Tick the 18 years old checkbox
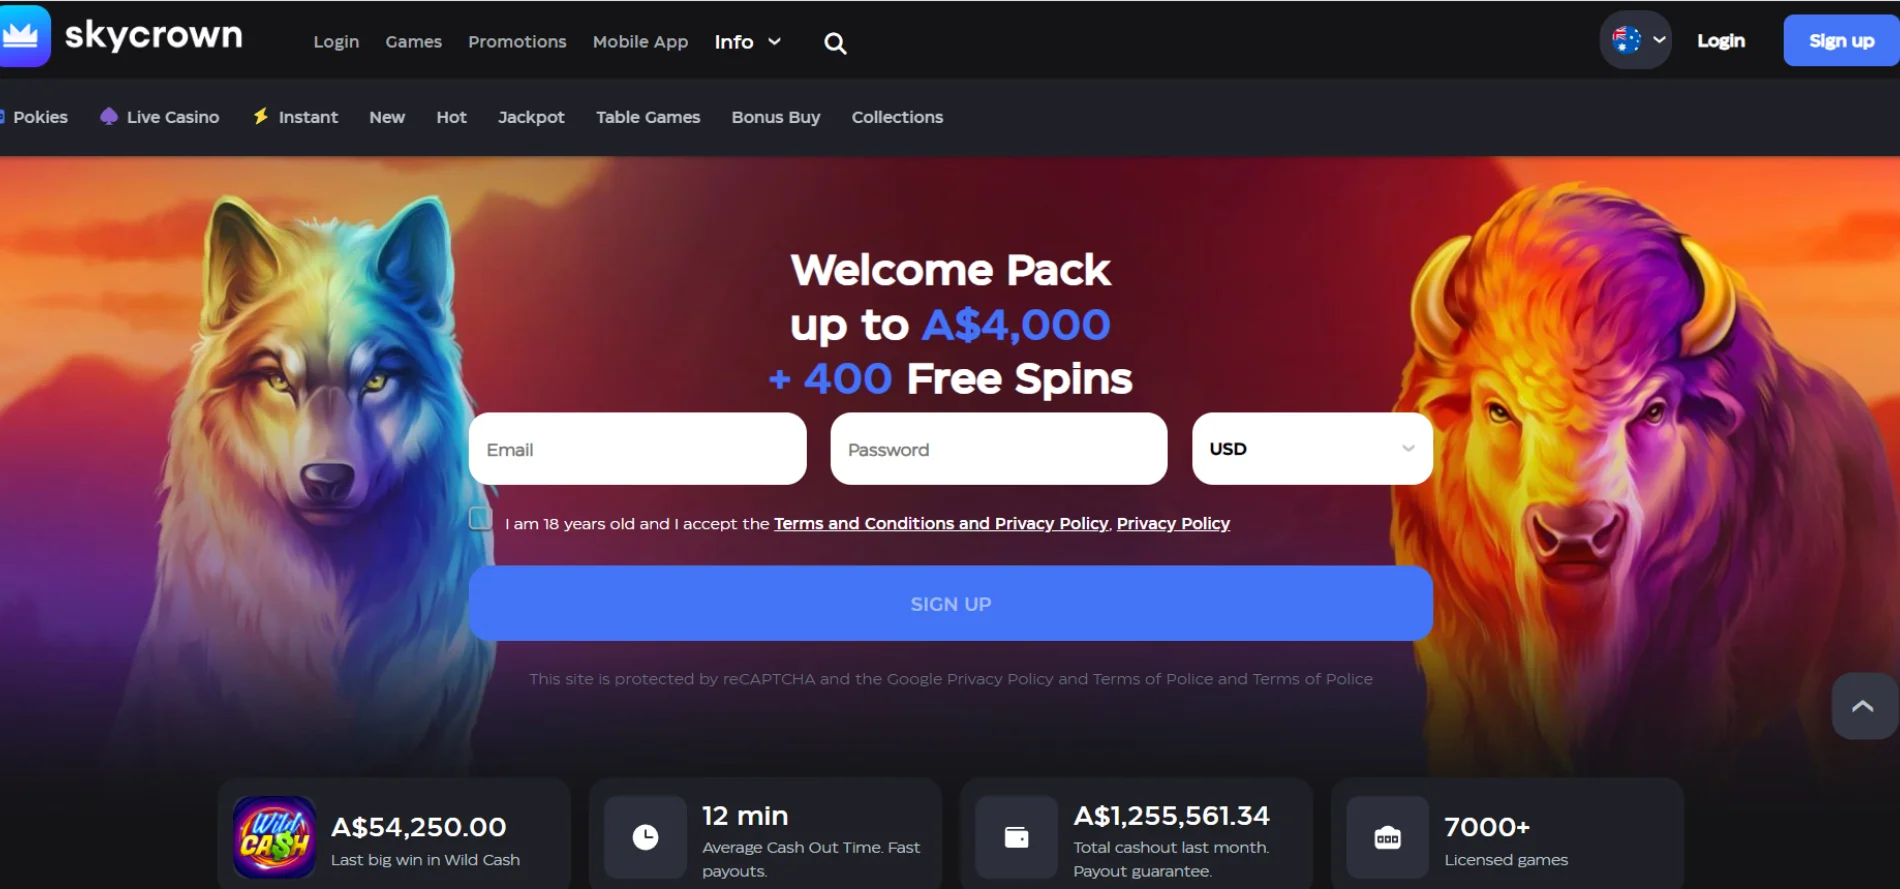The image size is (1900, 889). [x=481, y=519]
